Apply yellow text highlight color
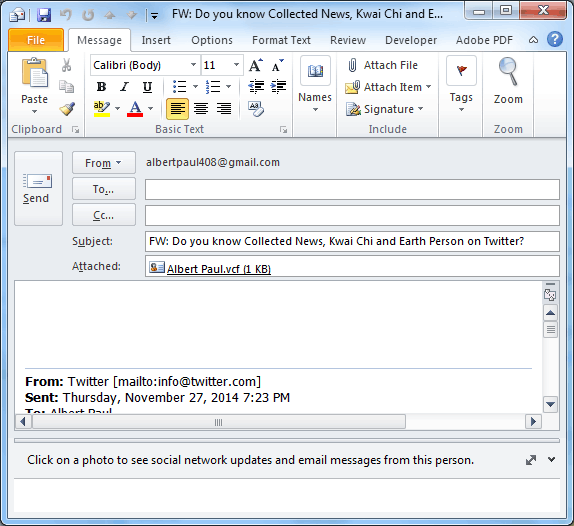Viewport: 574px width, 526px height. tap(102, 109)
